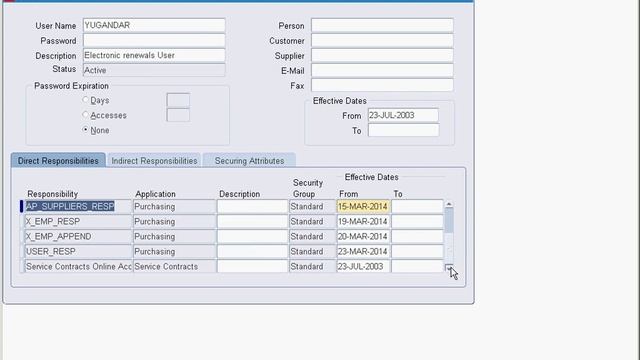The image size is (640, 360).
Task: Click Standard security group for USER_RESP
Action: [313, 251]
